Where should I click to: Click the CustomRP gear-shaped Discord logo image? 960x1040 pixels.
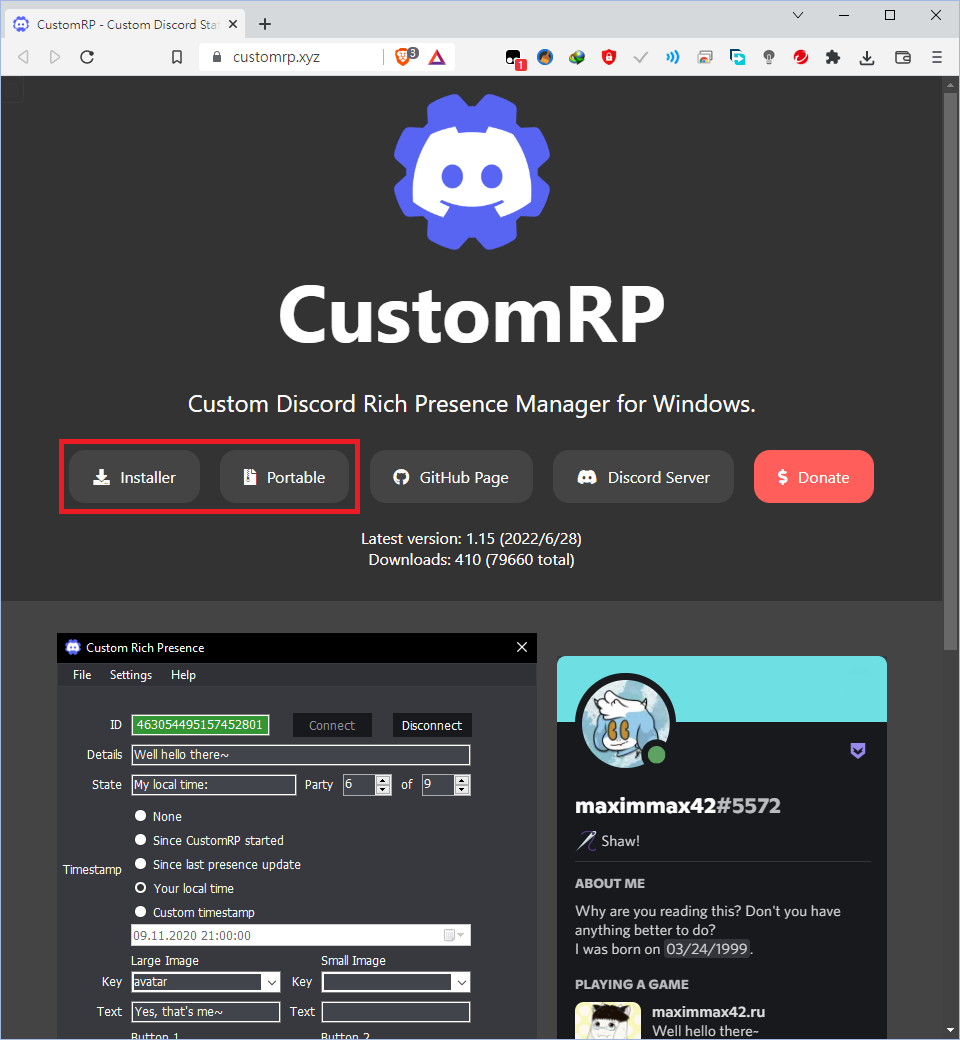click(471, 170)
